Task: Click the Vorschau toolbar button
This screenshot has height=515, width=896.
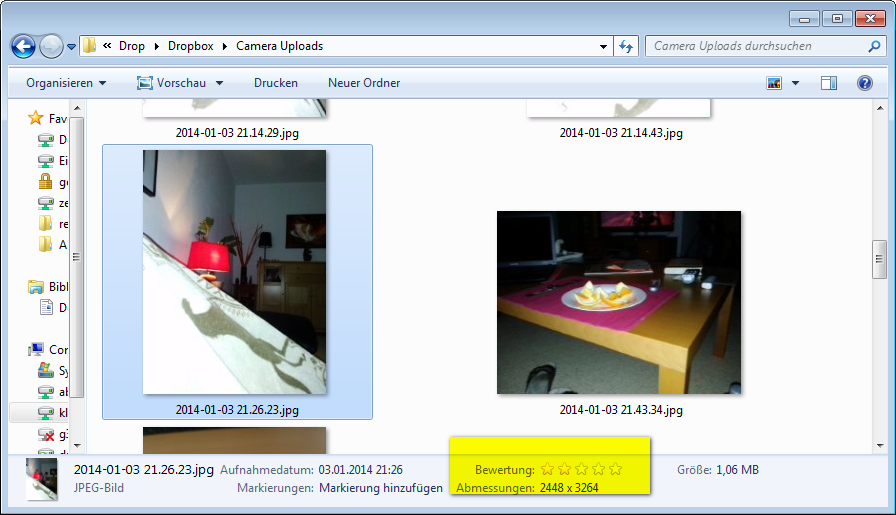Action: click(171, 83)
